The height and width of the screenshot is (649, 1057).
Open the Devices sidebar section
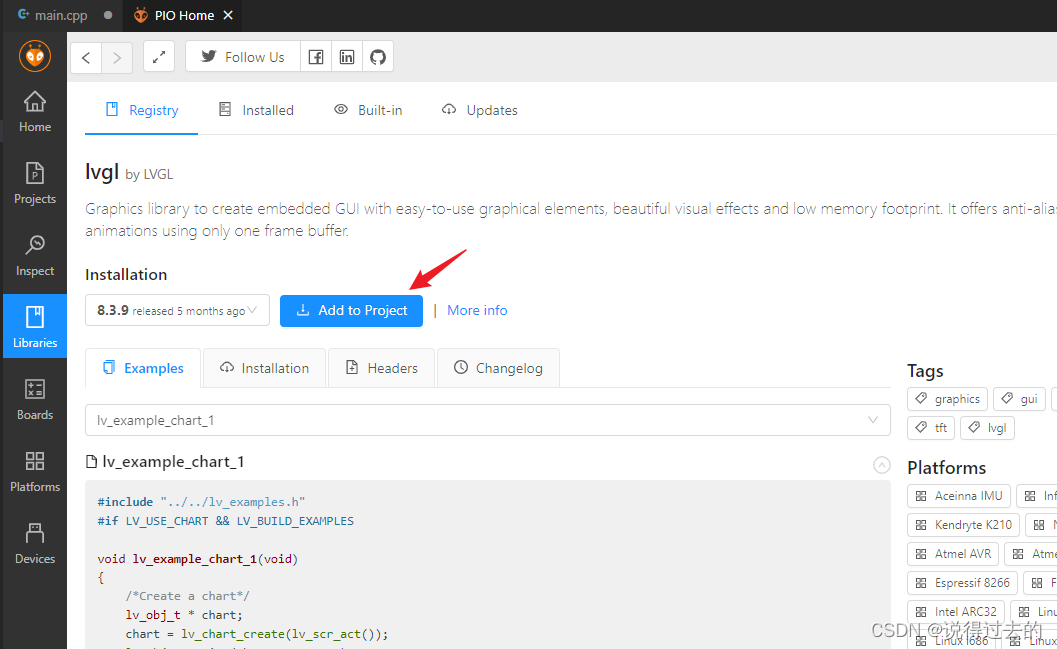pos(34,544)
